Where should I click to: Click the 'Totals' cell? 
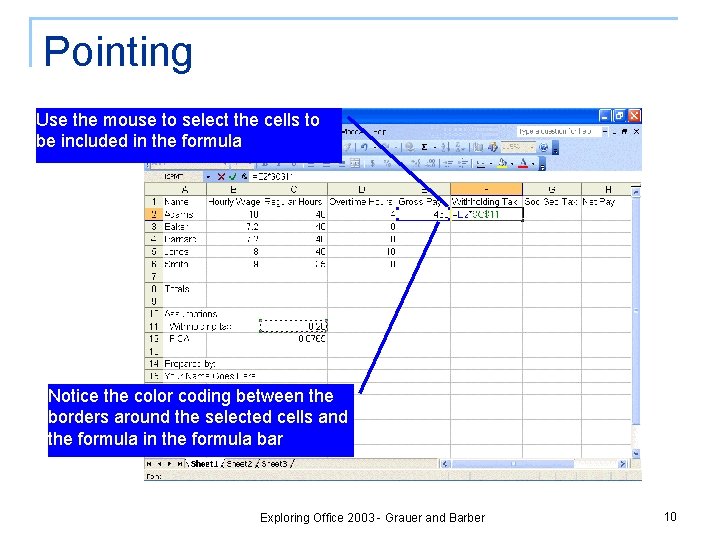point(184,289)
